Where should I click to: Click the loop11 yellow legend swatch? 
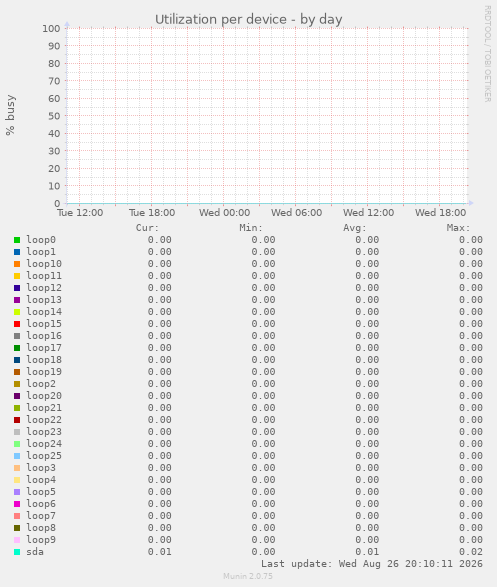[x=17, y=276]
